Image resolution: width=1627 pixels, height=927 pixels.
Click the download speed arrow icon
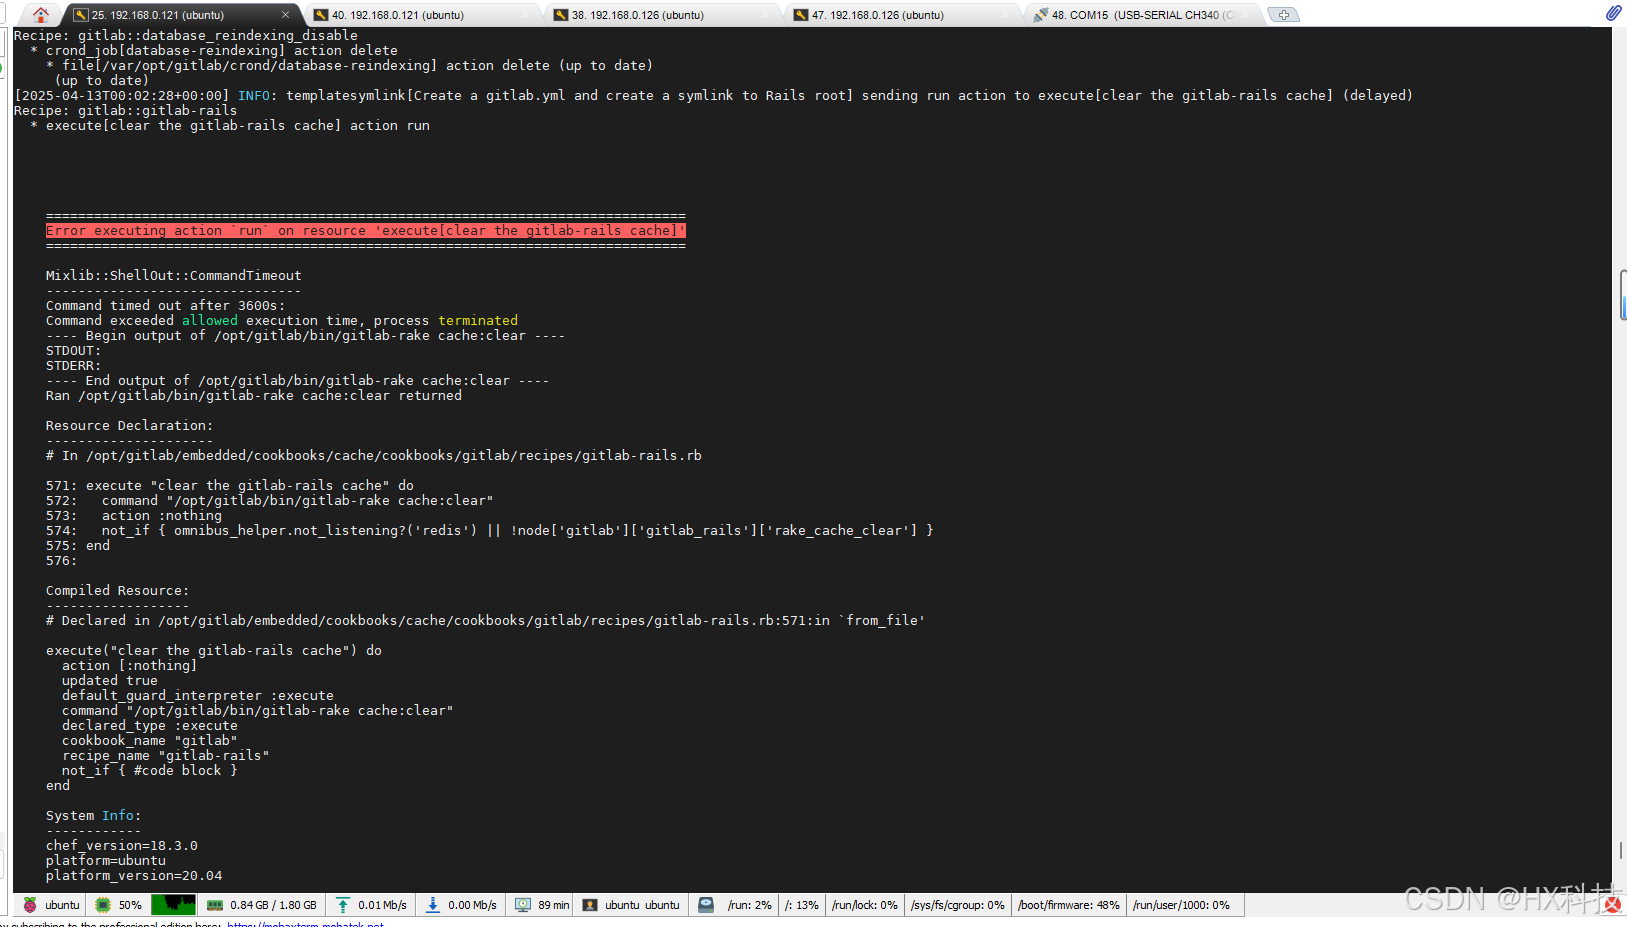coord(433,905)
